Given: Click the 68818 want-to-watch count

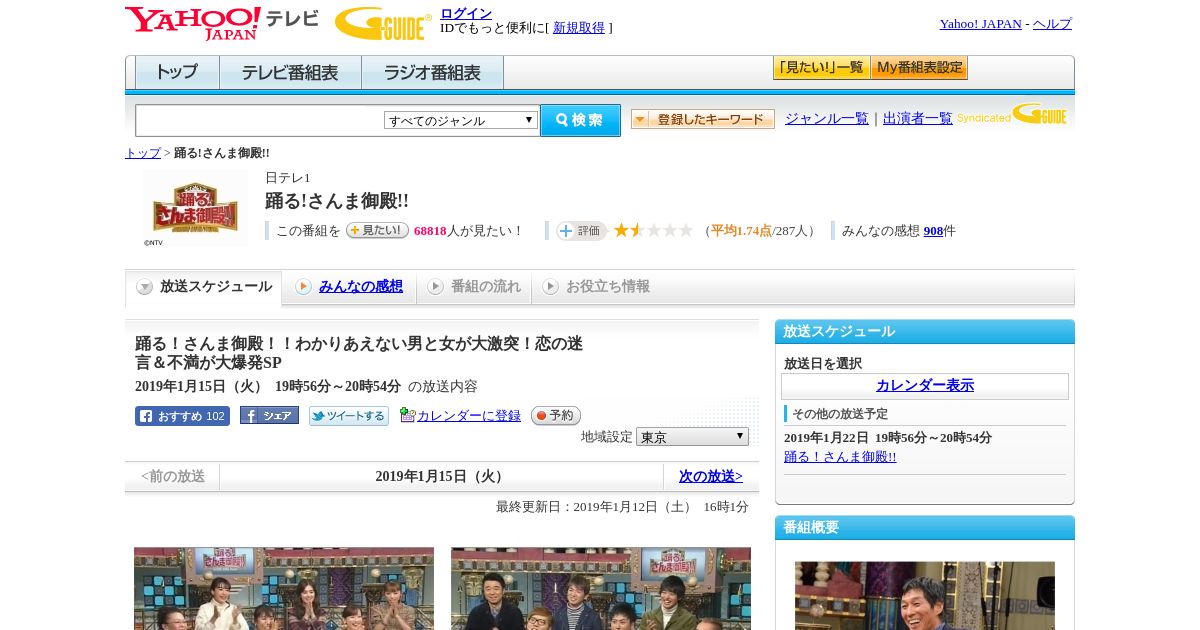Looking at the screenshot, I should pyautogui.click(x=430, y=231).
